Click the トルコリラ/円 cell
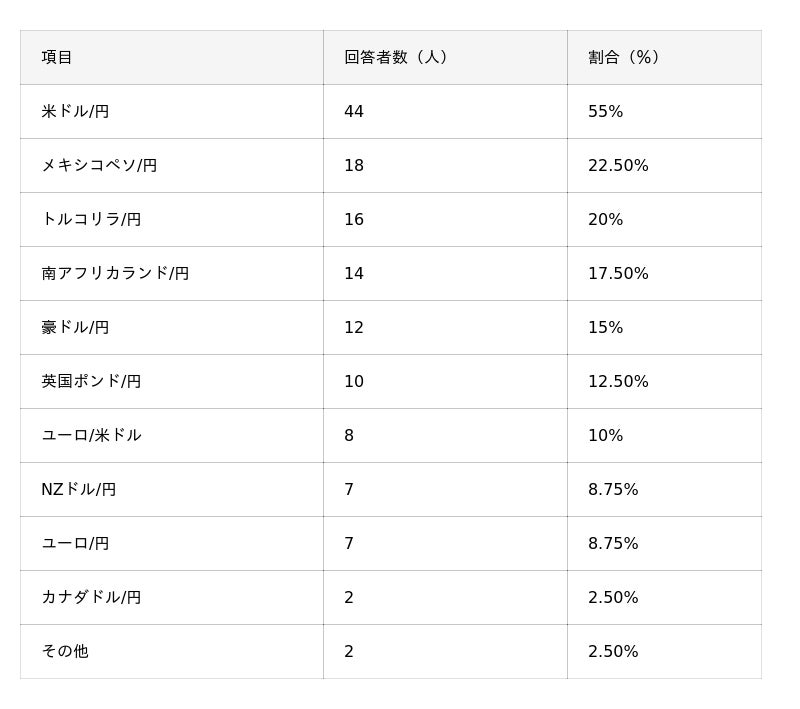The height and width of the screenshot is (709, 800). (91, 219)
